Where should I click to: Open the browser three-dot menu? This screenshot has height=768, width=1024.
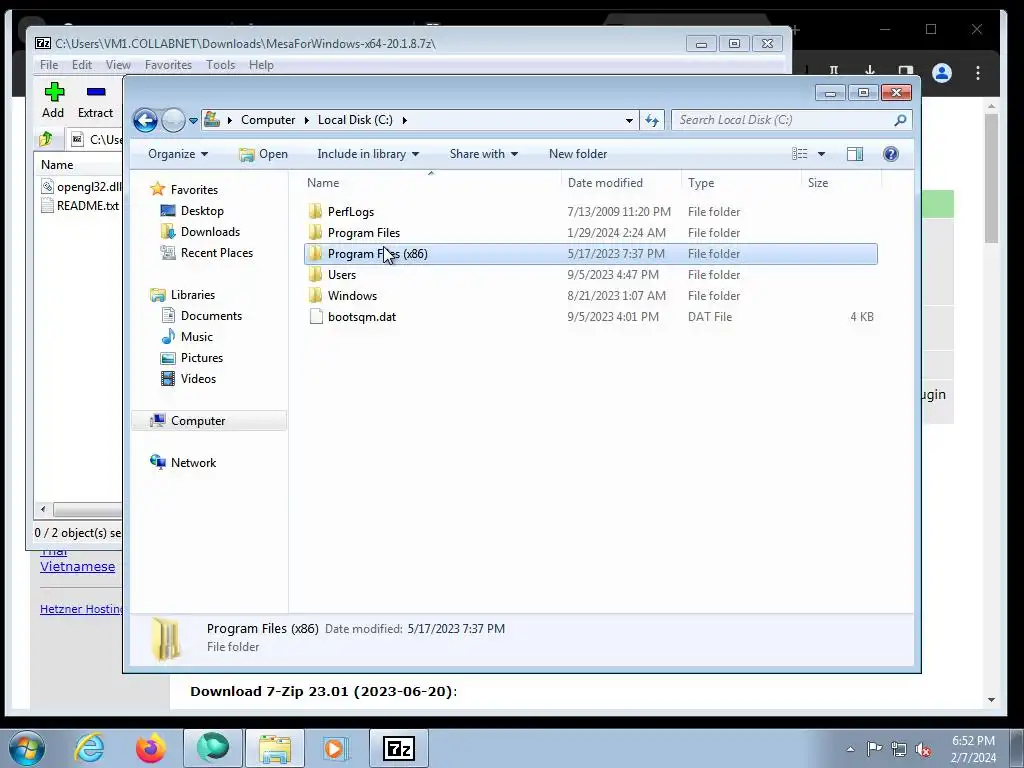click(x=978, y=73)
